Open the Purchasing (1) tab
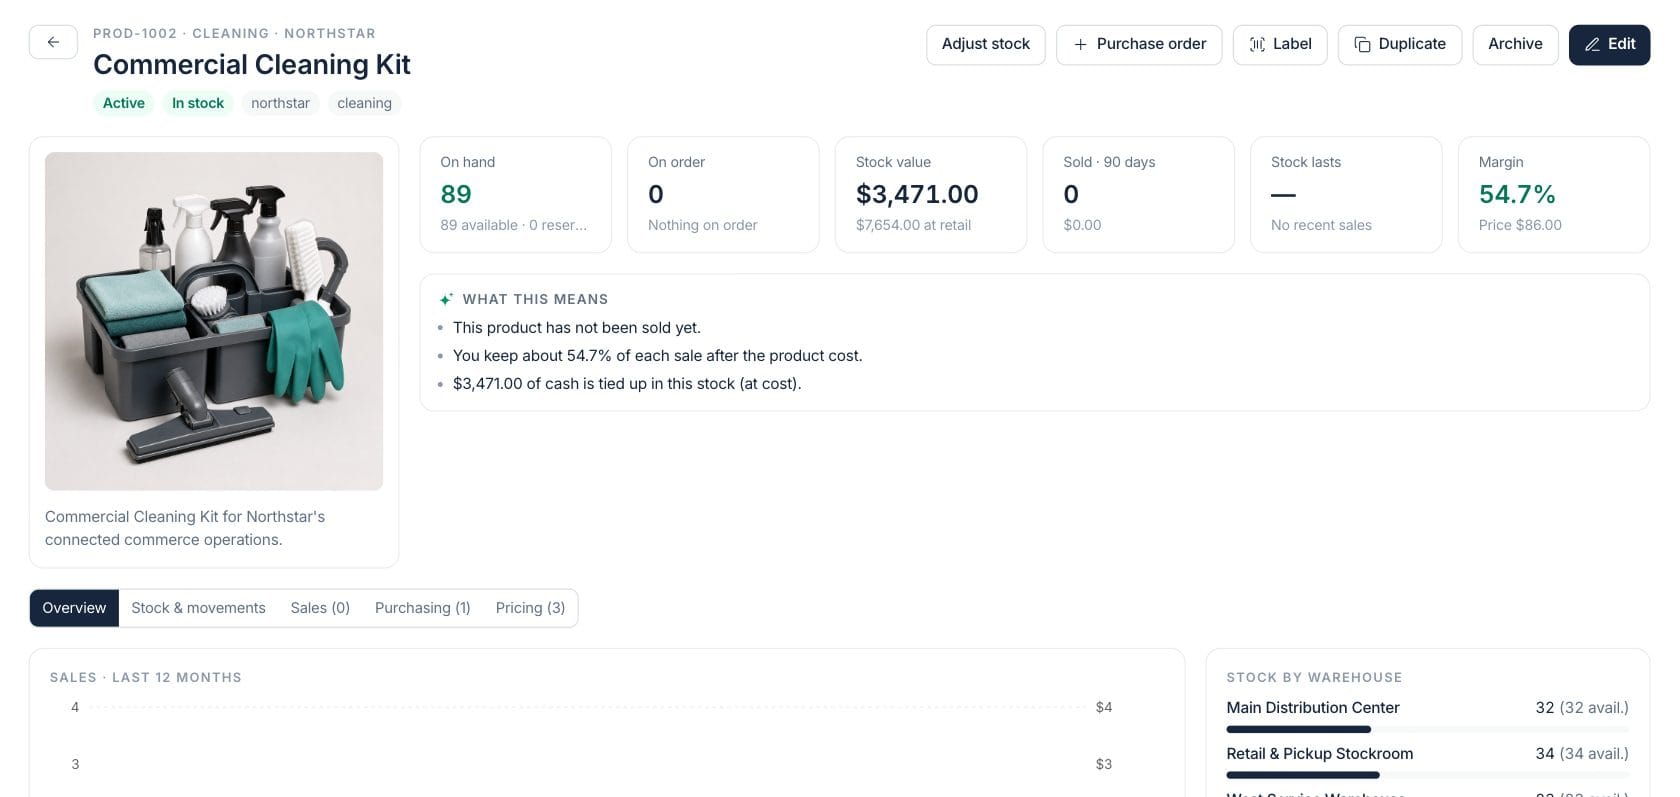The height and width of the screenshot is (797, 1680). click(x=422, y=608)
